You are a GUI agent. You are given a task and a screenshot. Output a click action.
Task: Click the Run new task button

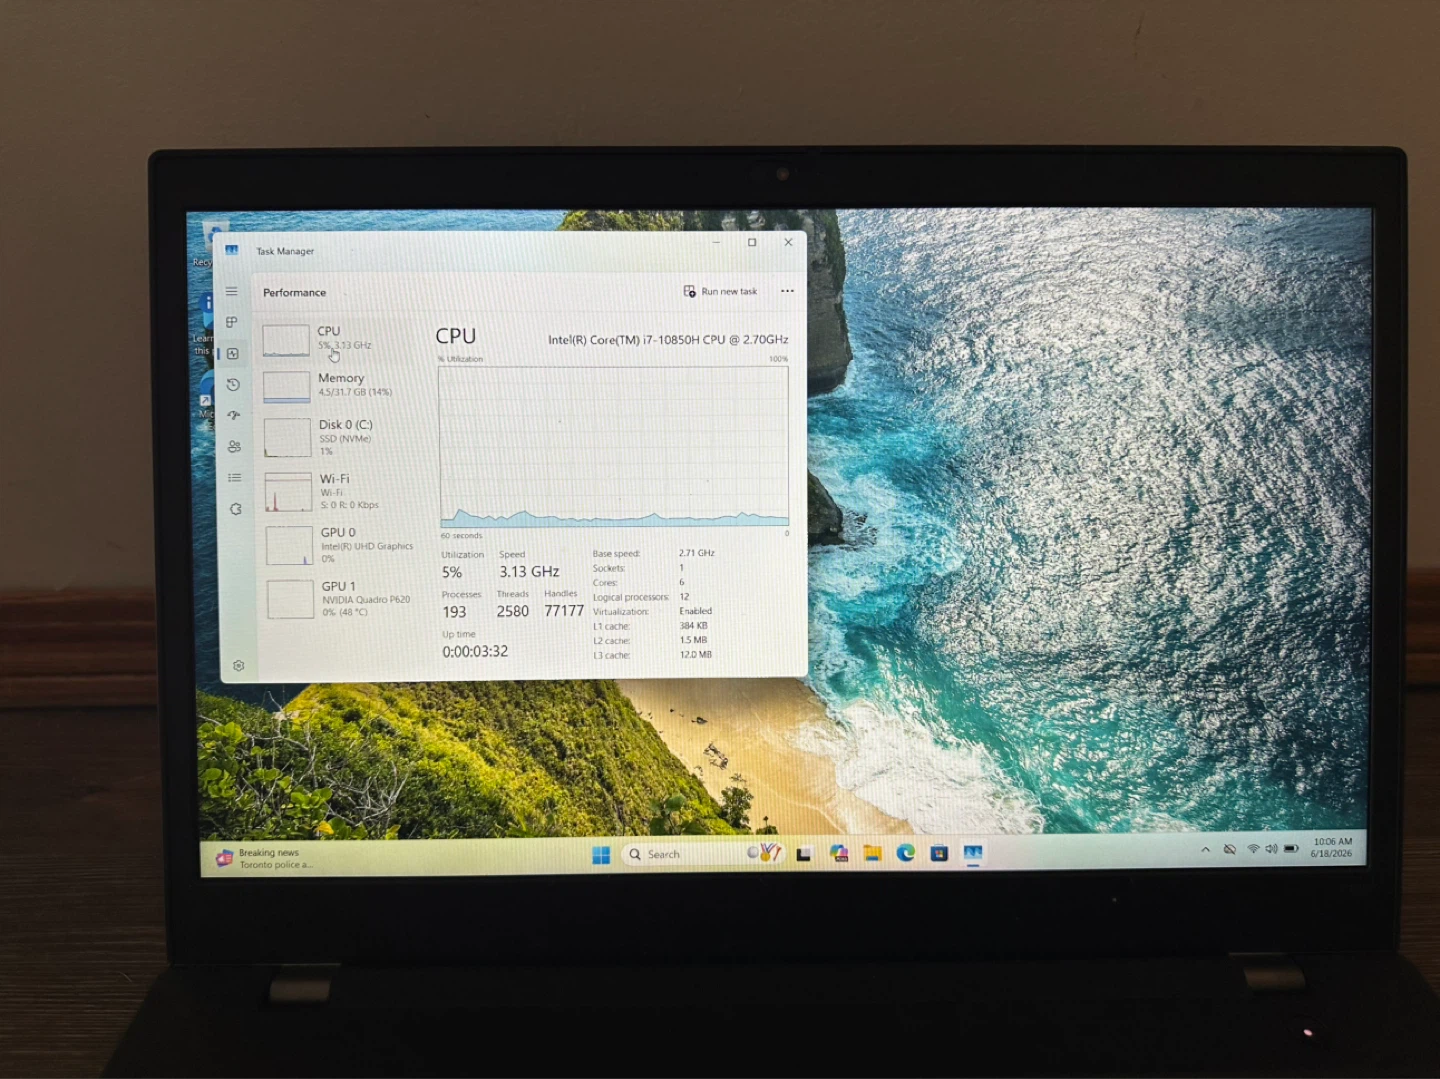[x=720, y=291]
